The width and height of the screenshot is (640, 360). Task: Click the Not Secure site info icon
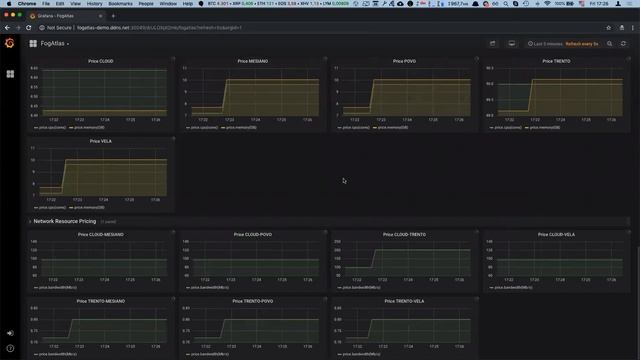pyautogui.click(x=42, y=28)
